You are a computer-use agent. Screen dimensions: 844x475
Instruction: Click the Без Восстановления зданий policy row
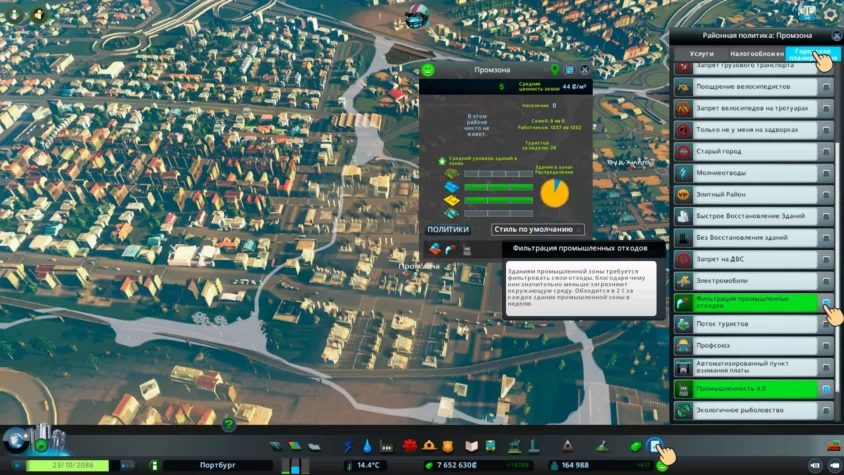754,238
